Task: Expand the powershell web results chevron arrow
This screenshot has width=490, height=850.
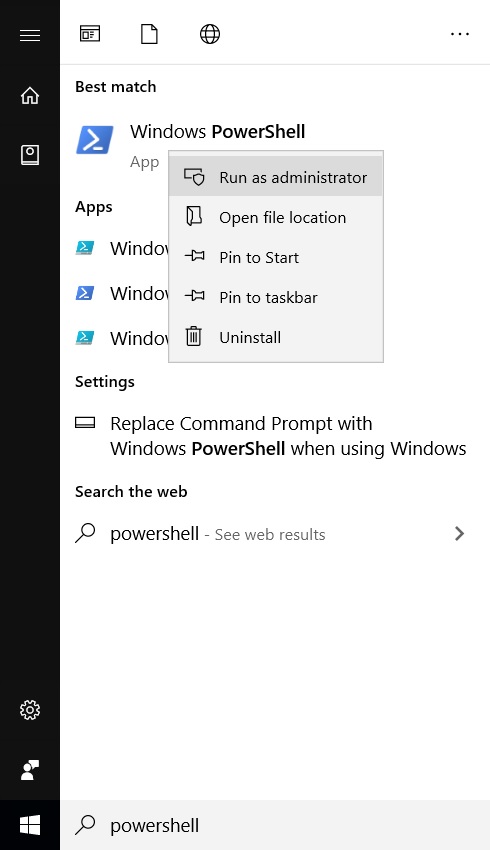Action: pyautogui.click(x=459, y=533)
